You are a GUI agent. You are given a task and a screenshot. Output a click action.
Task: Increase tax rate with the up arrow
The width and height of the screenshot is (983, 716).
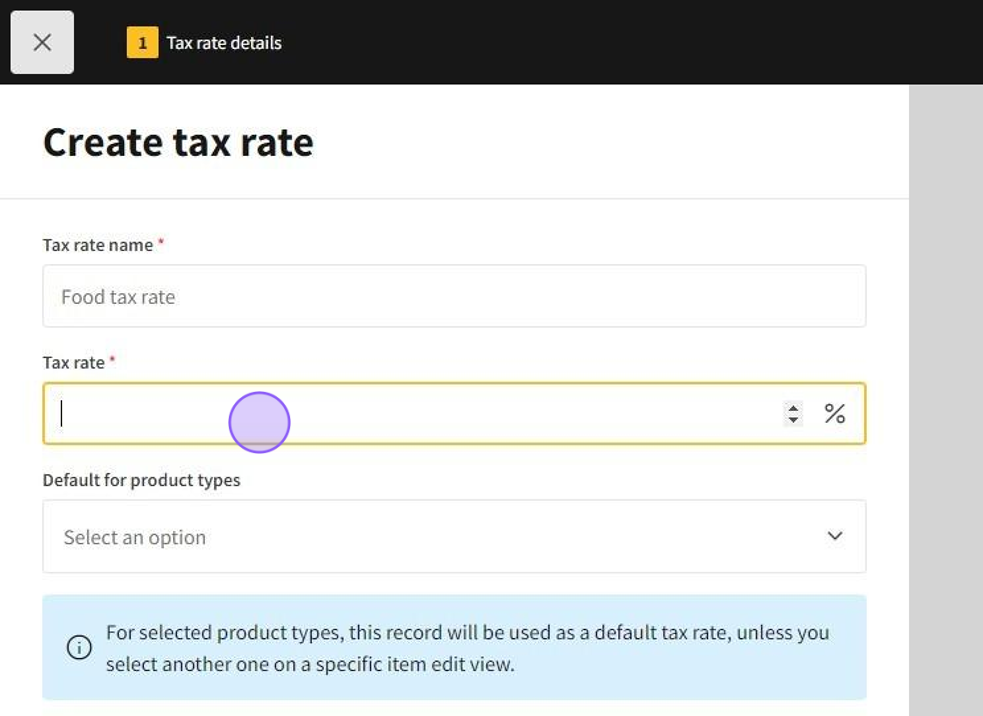click(x=793, y=407)
